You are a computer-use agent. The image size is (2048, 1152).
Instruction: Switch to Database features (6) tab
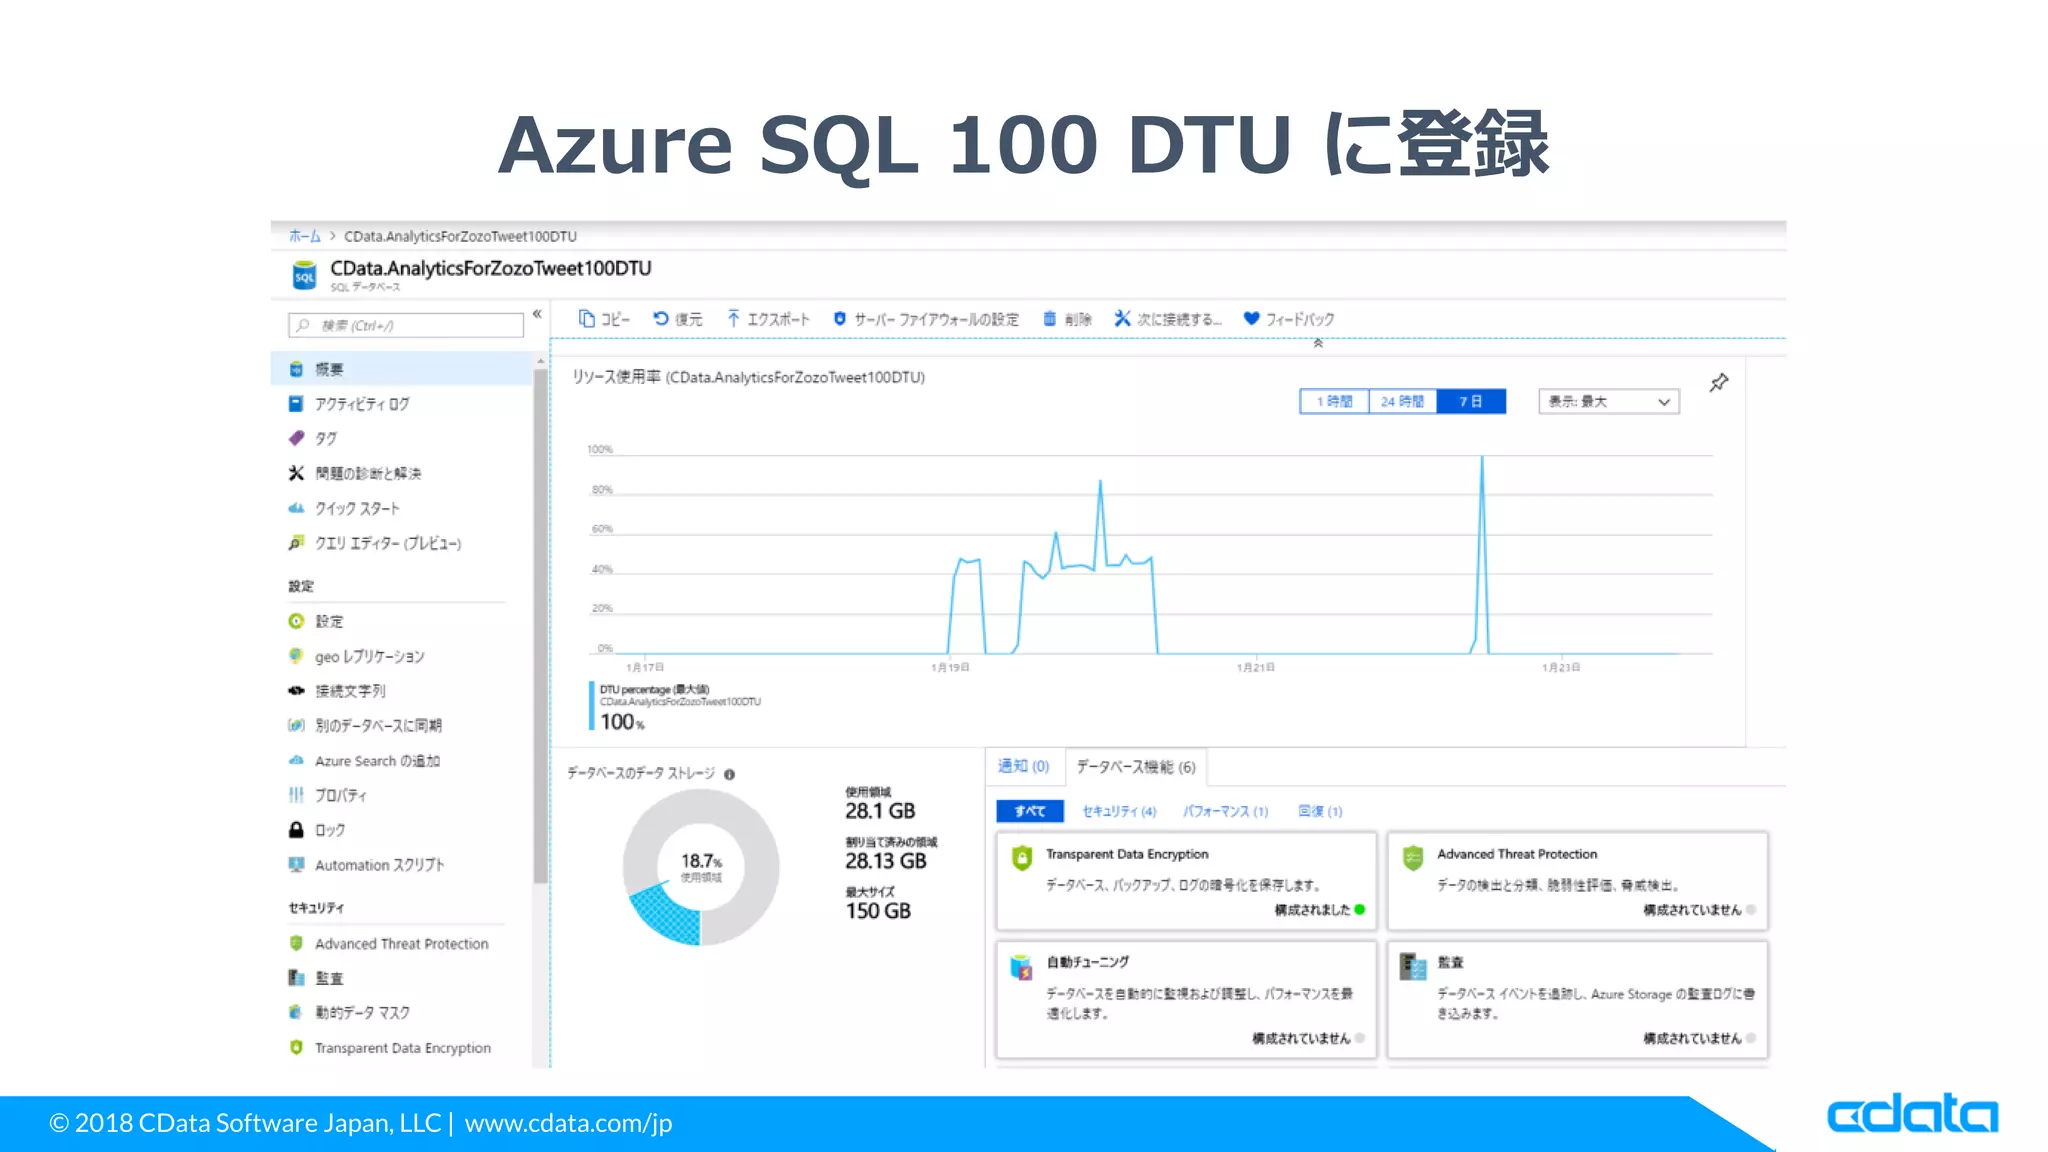[1136, 767]
